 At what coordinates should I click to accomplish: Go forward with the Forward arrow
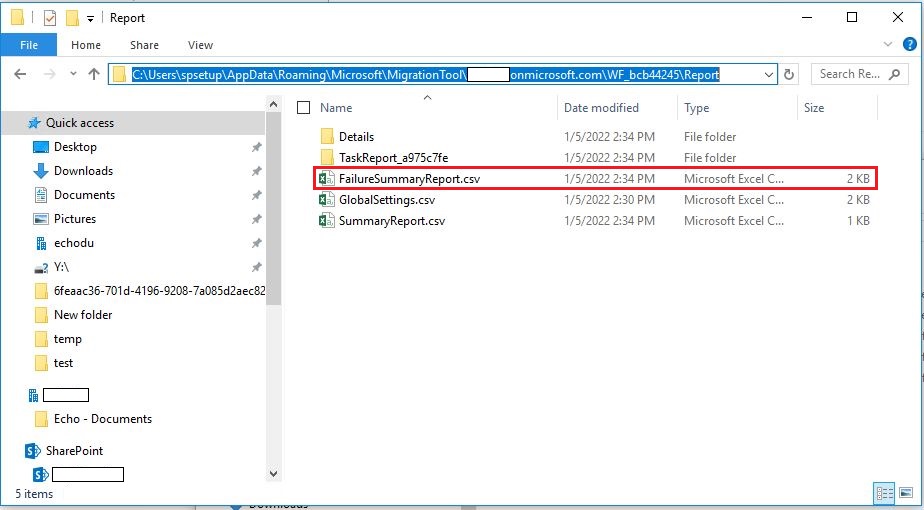pos(50,74)
